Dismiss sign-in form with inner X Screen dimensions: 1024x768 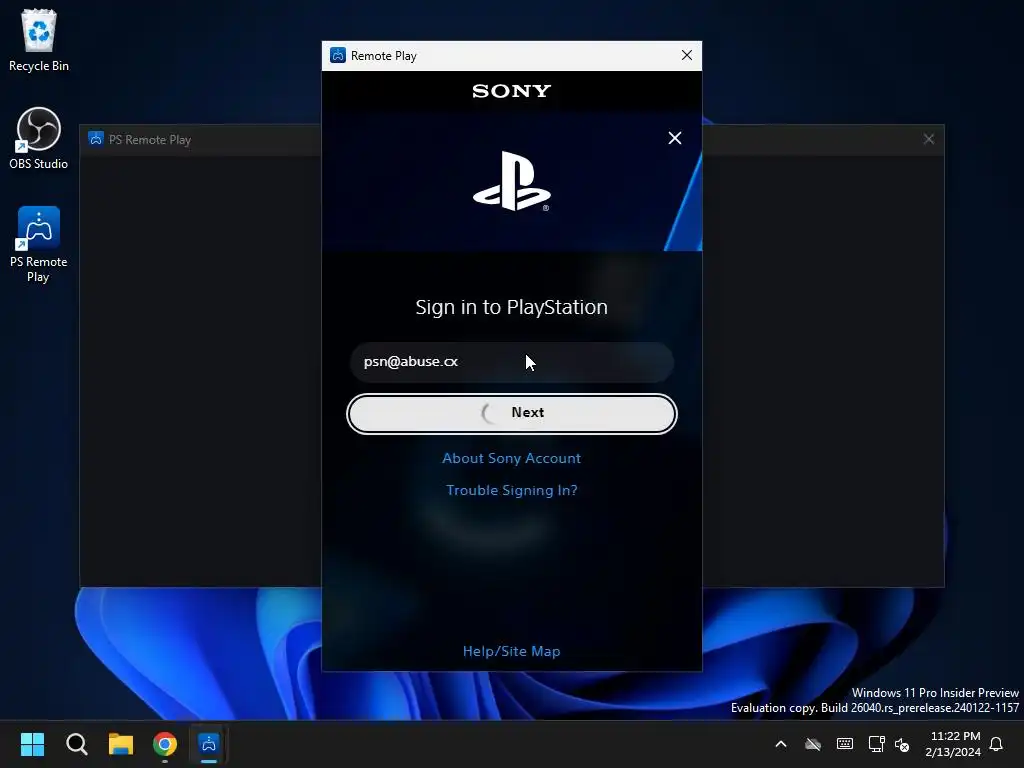pos(675,138)
